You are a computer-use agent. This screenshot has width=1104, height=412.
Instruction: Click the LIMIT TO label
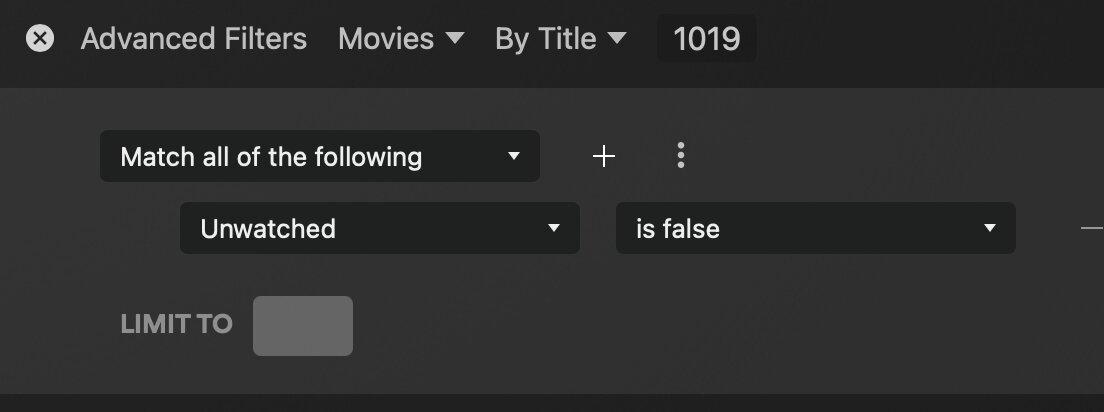(x=176, y=324)
